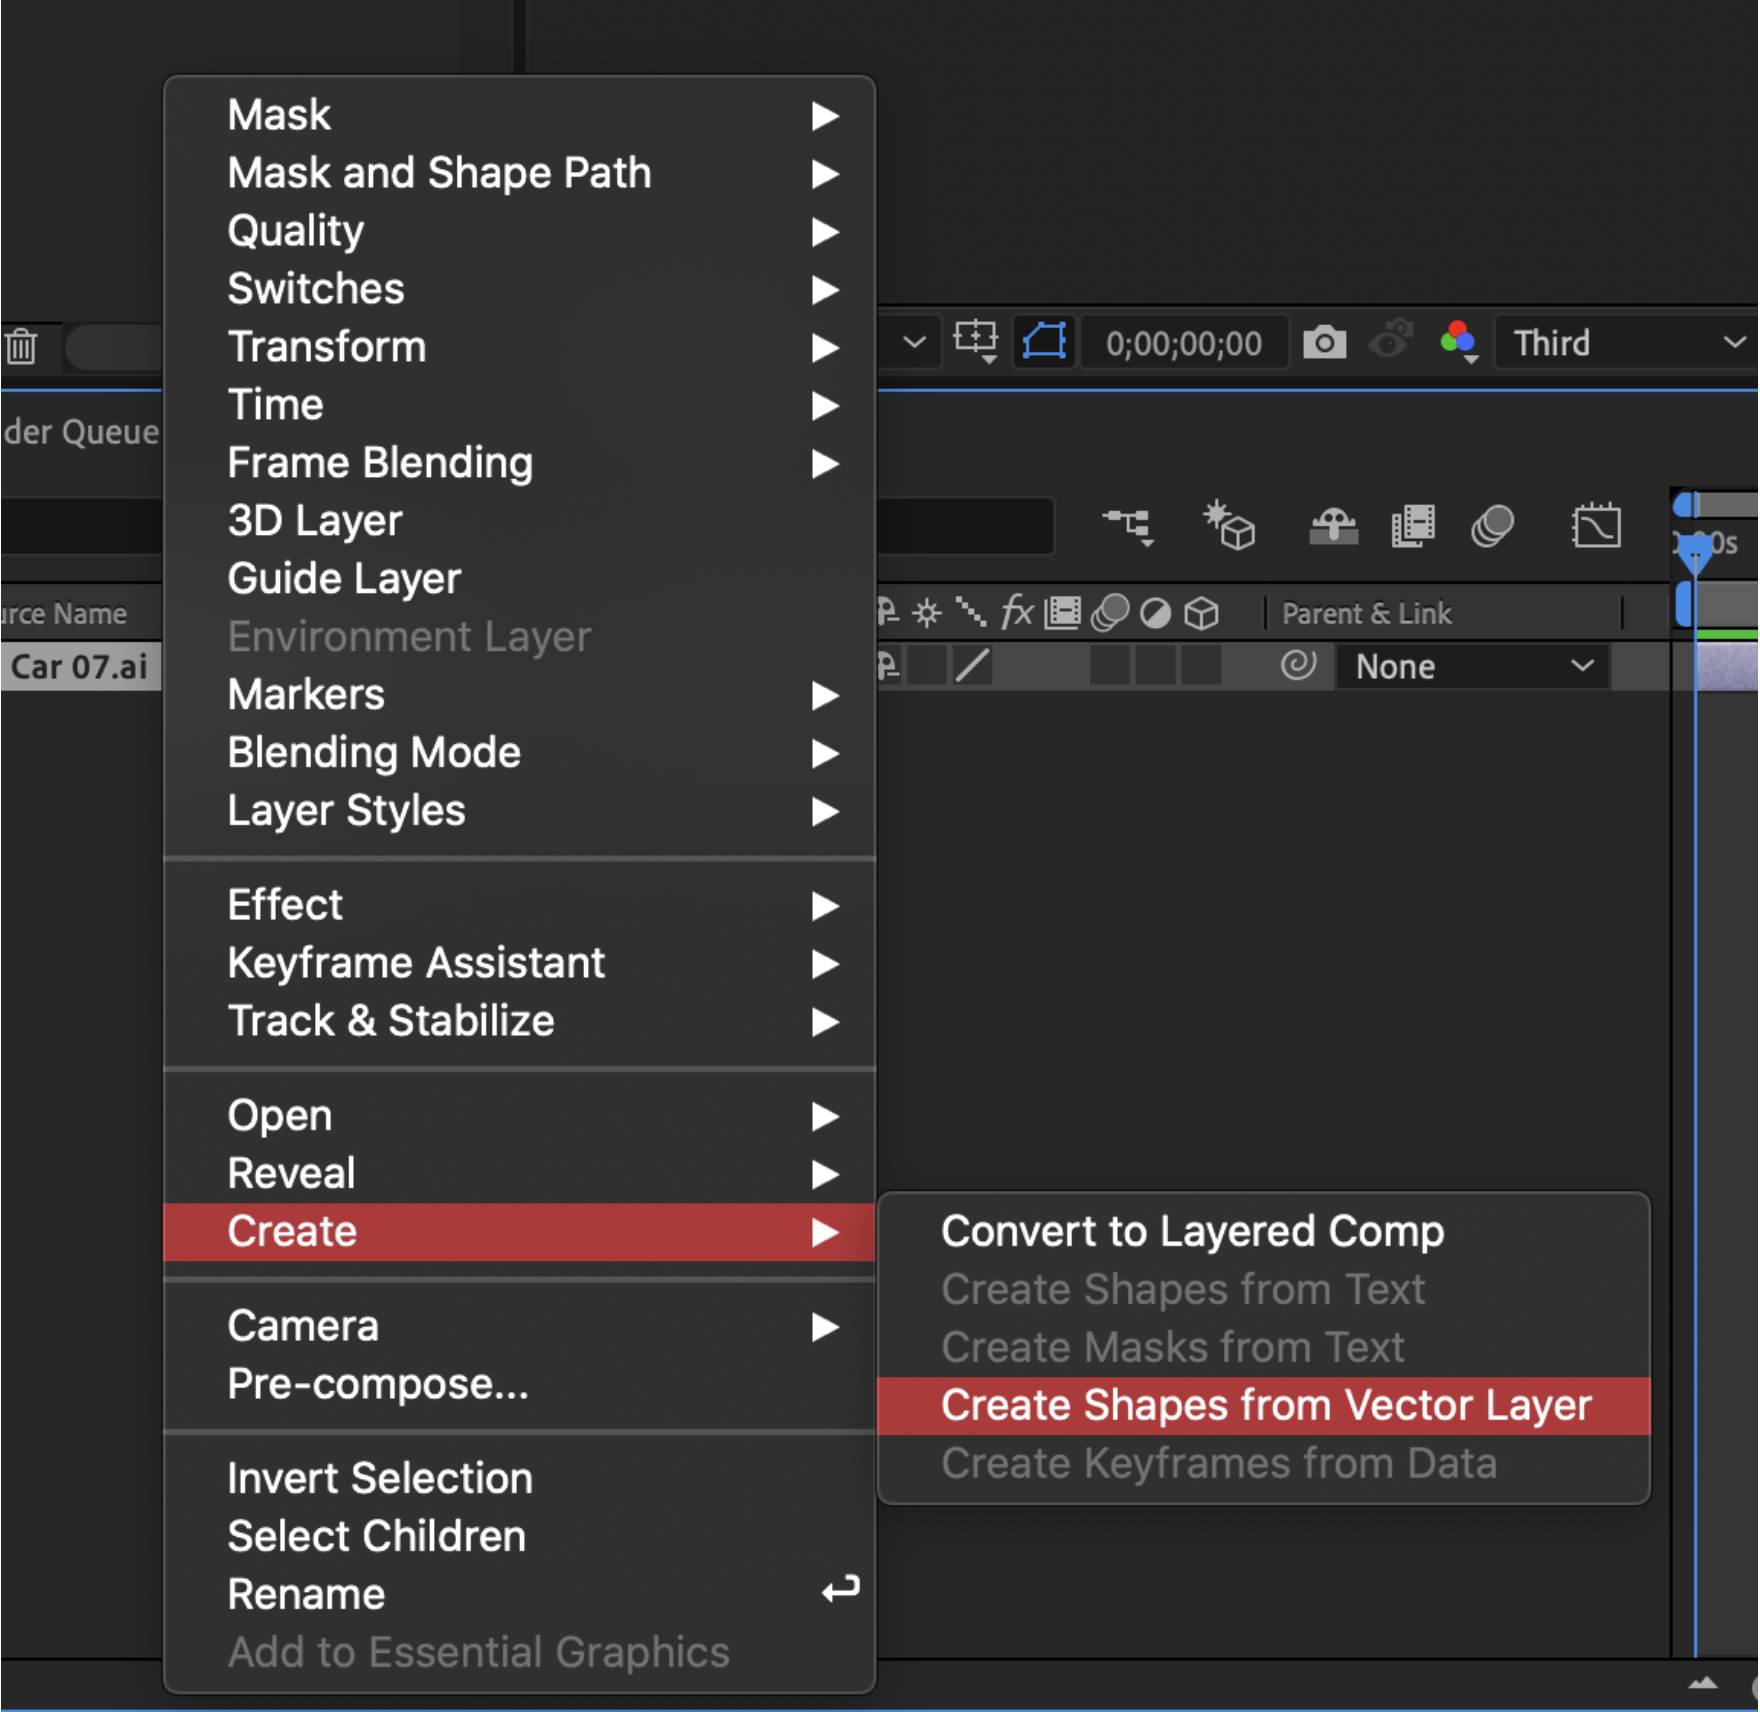Choose Select Children
Image resolution: width=1760 pixels, height=1712 pixels.
(520, 1537)
